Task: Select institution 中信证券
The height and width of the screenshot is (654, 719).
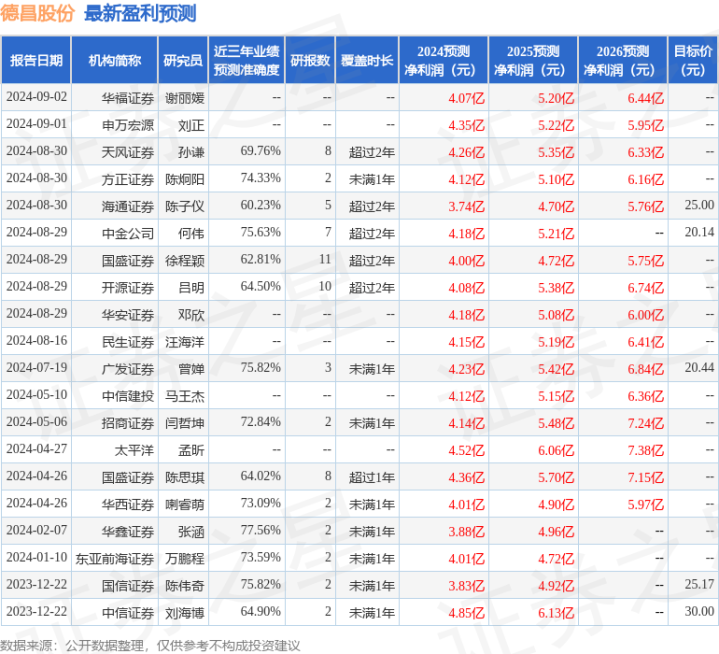Action: 128,613
